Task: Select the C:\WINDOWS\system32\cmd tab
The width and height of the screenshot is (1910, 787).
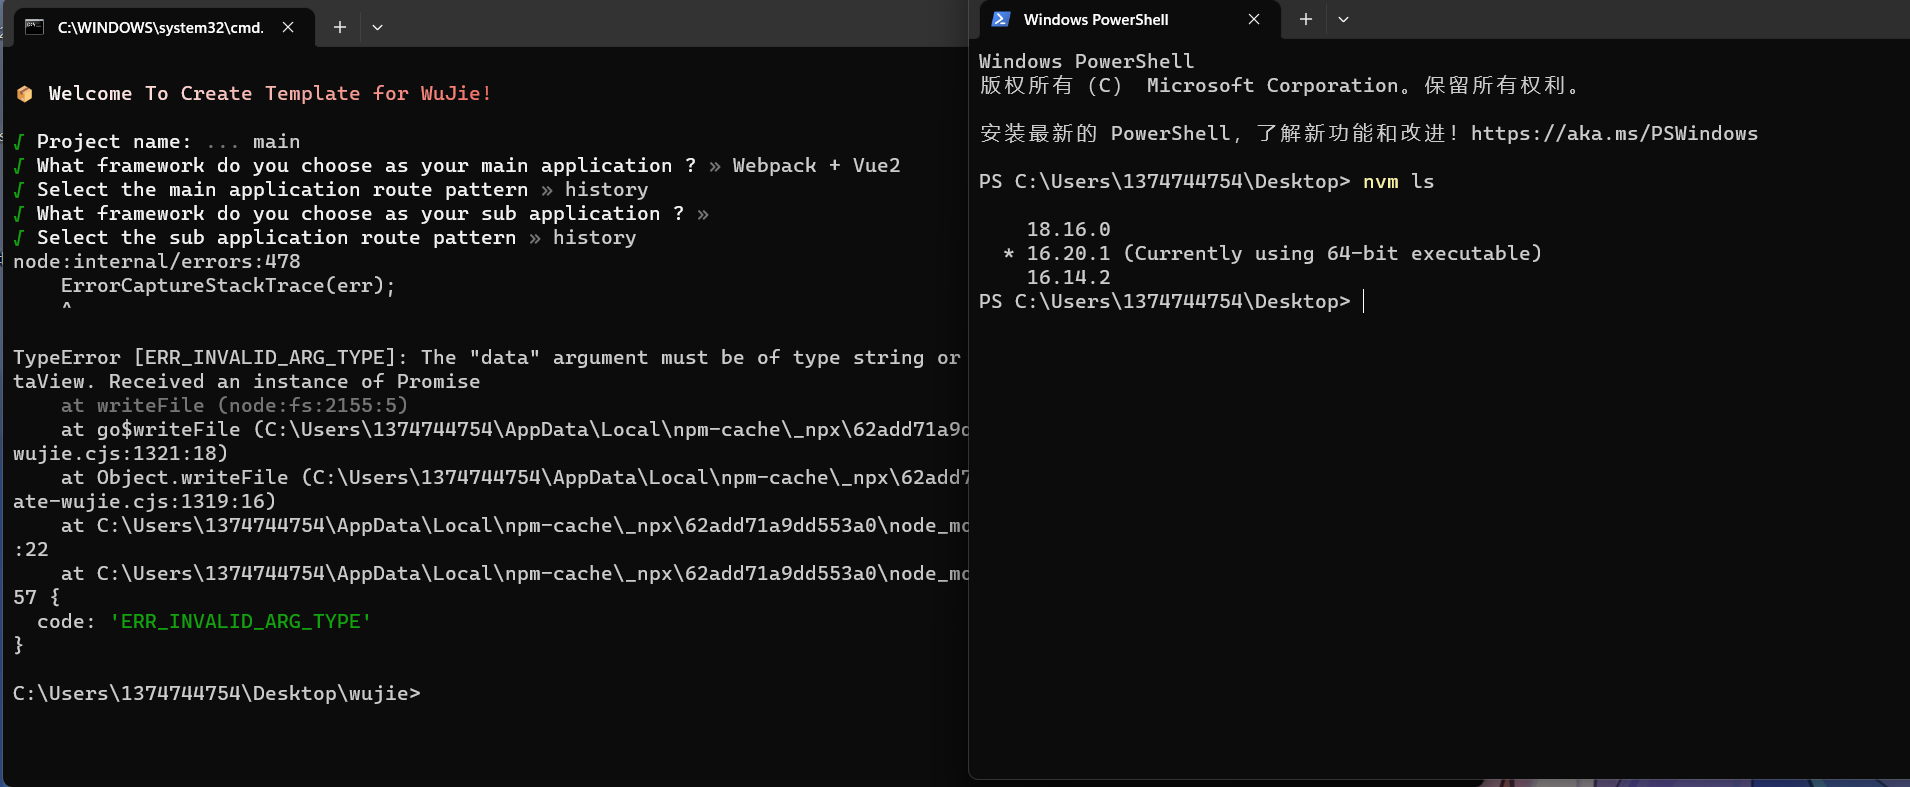Action: [160, 27]
